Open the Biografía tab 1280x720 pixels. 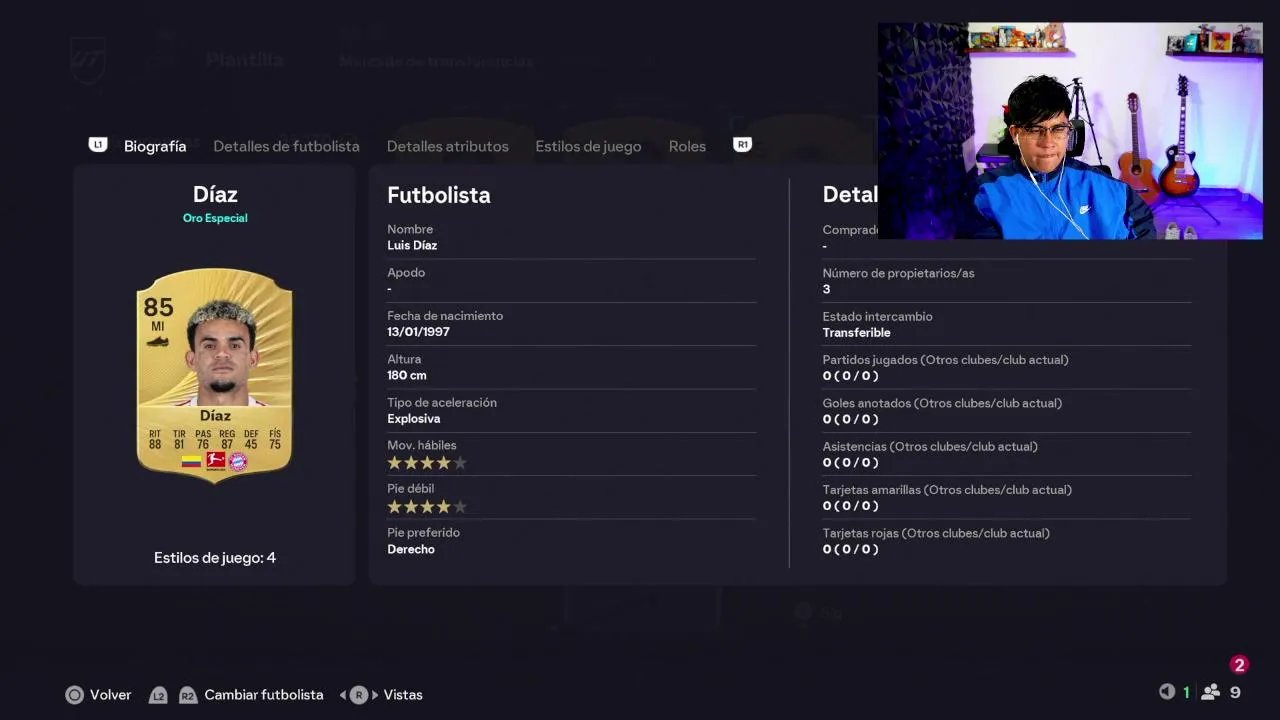155,146
